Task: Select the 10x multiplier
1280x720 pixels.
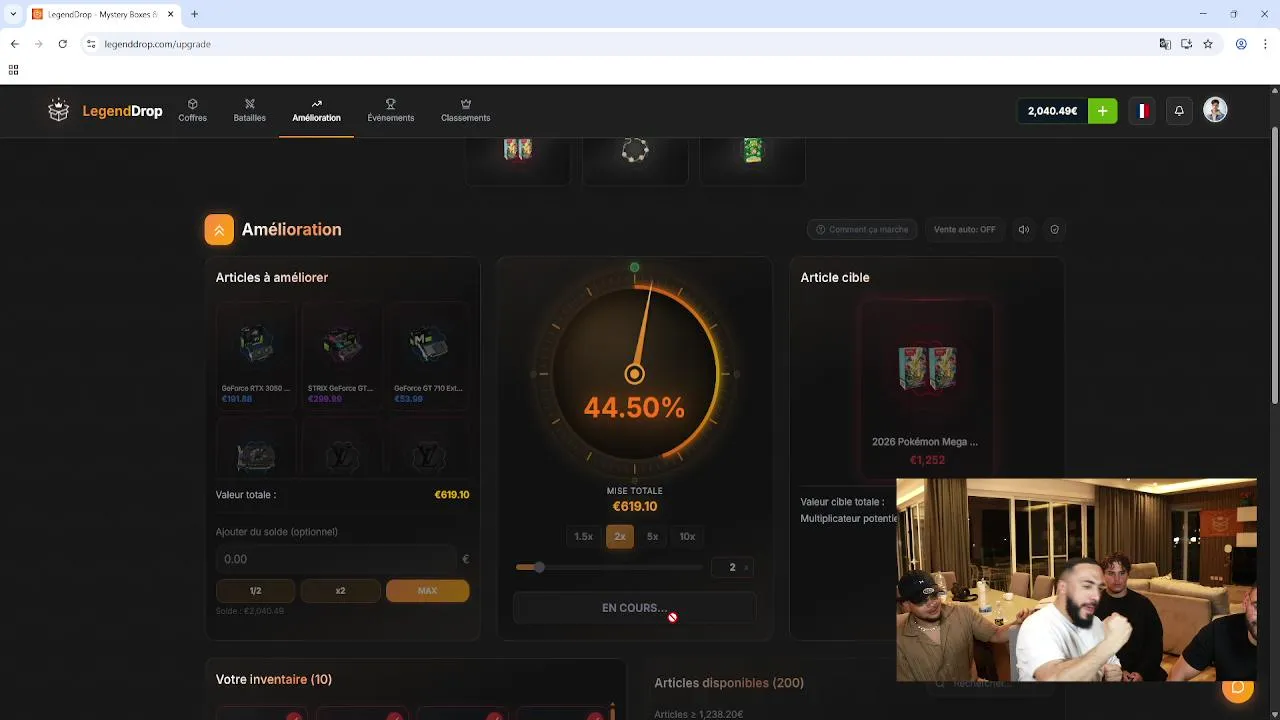Action: (687, 537)
